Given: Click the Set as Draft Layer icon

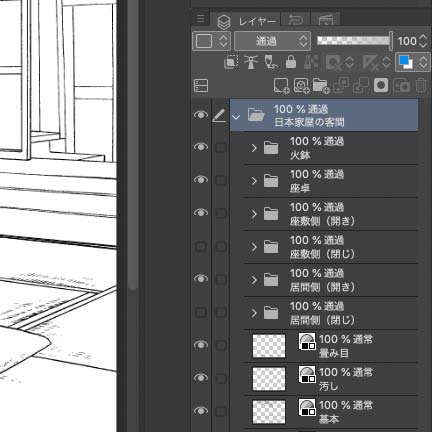Looking at the screenshot, I should point(271,62).
